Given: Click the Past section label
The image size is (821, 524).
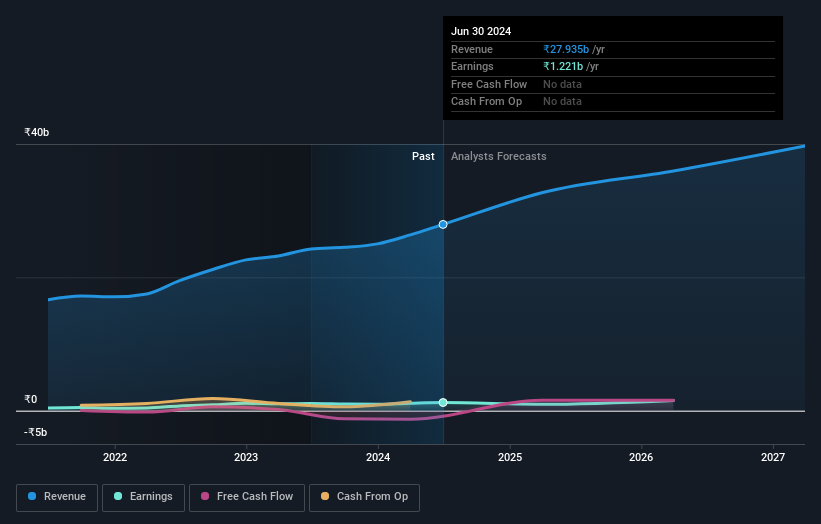Looking at the screenshot, I should [423, 157].
